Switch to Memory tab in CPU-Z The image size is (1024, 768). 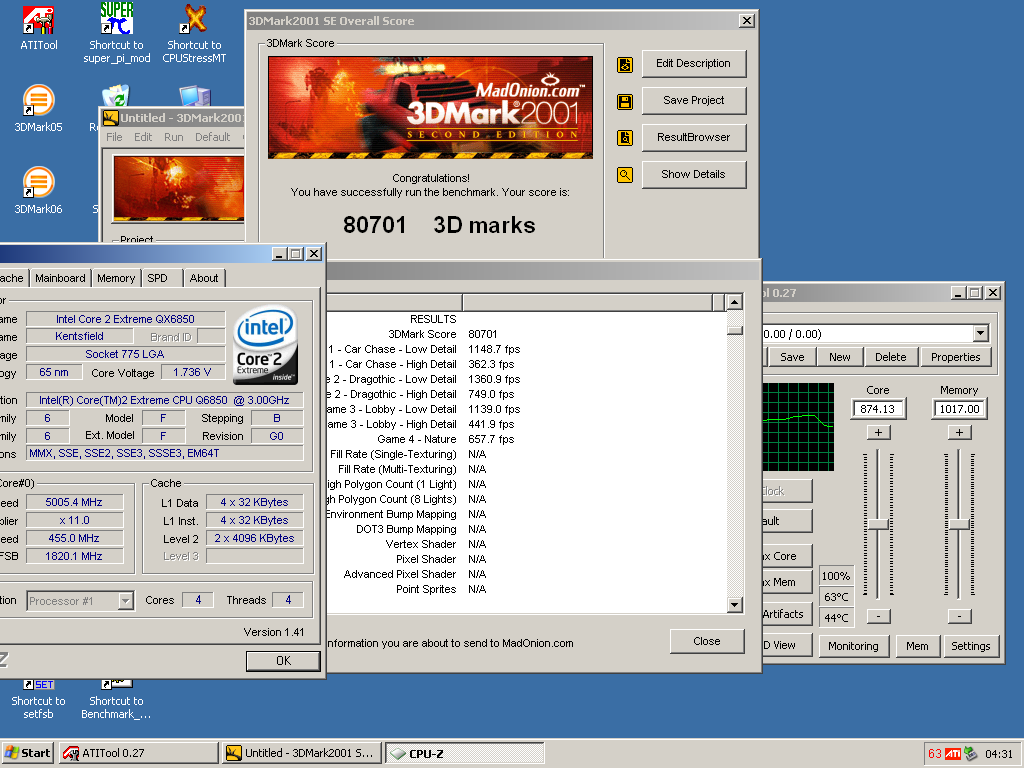[116, 278]
